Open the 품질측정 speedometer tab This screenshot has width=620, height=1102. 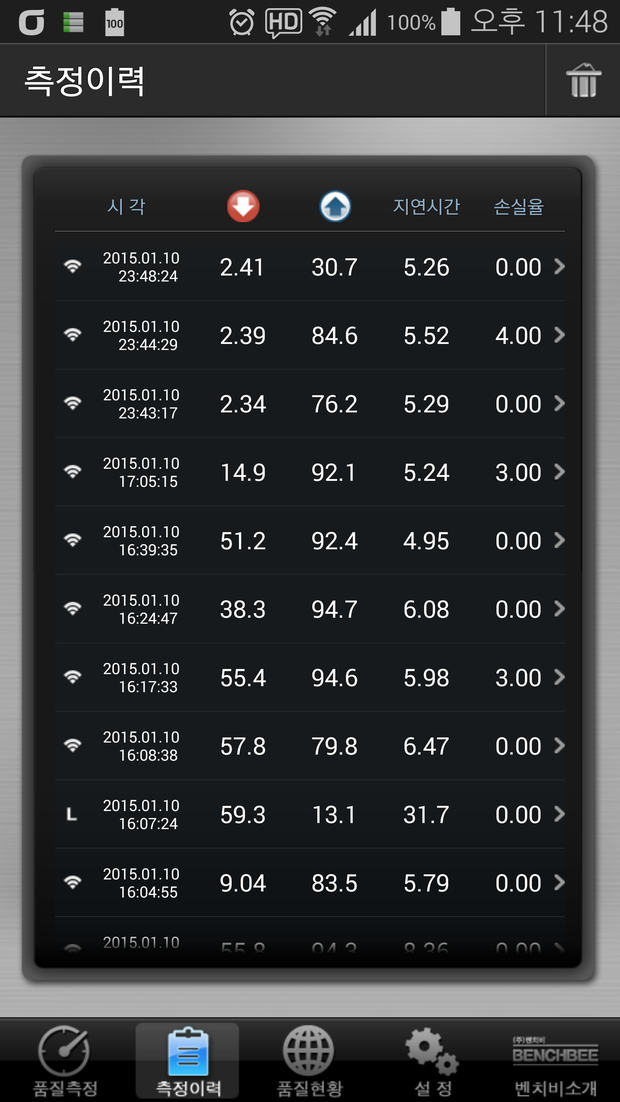[65, 1061]
